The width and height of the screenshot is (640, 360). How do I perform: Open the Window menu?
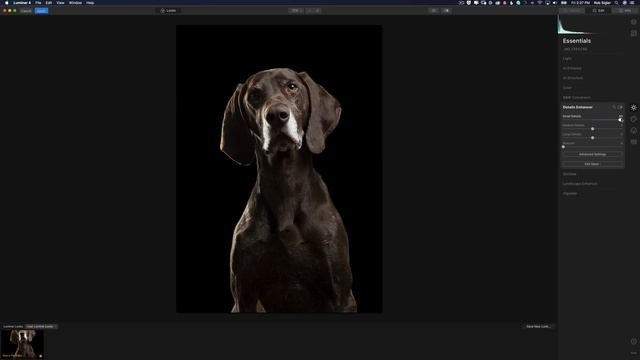tap(76, 3)
